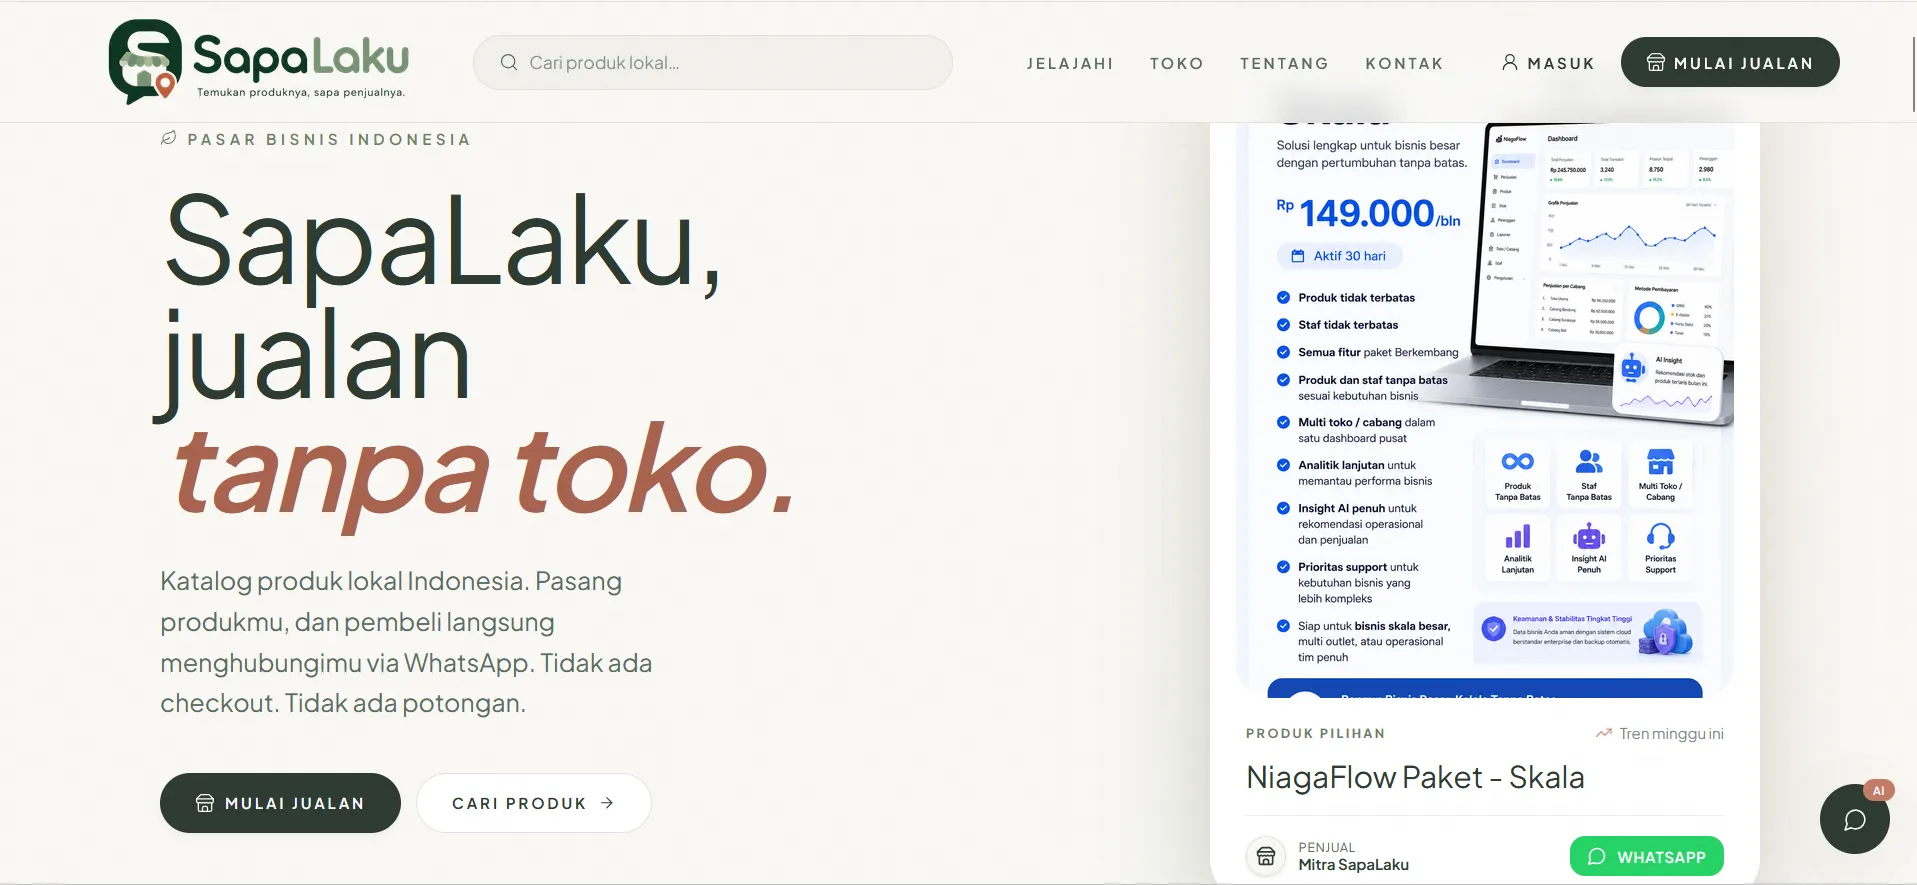The image size is (1917, 885).
Task: Click the Analitik Lanjutan bar chart icon
Action: (x=1518, y=537)
